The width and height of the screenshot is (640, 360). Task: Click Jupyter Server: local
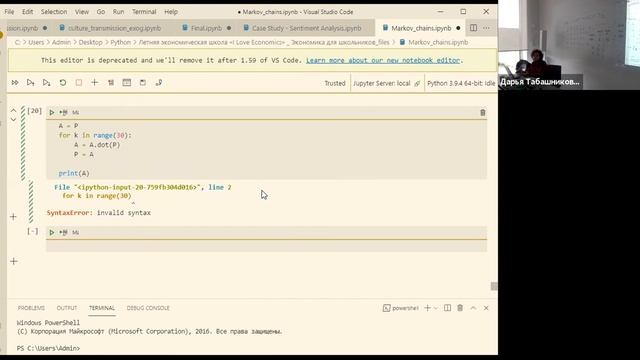coord(386,83)
